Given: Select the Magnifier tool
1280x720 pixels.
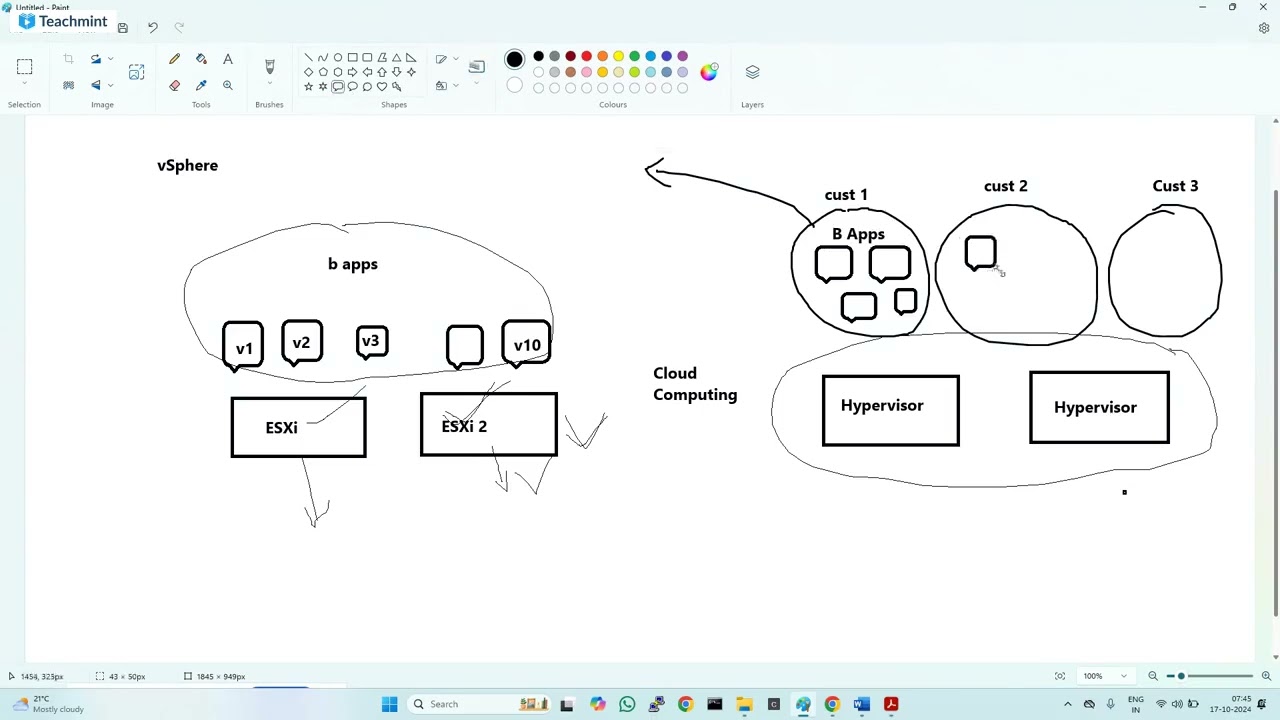Looking at the screenshot, I should pyautogui.click(x=228, y=85).
